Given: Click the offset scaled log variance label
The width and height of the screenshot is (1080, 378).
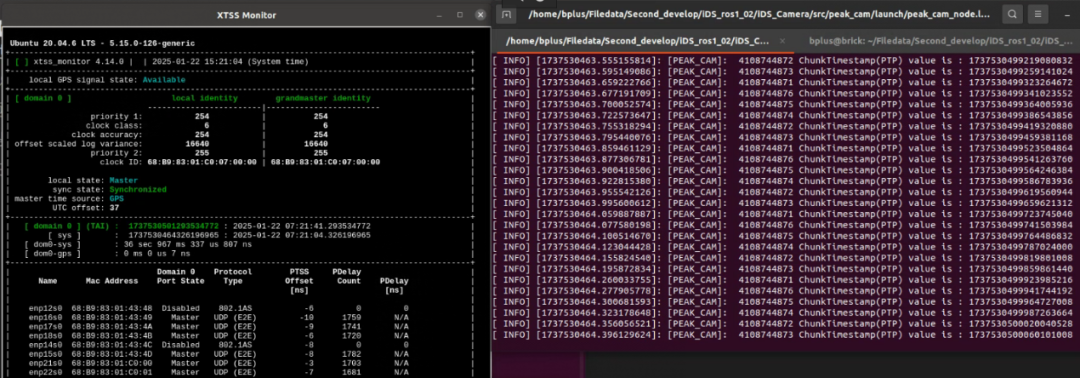Looking at the screenshot, I should coord(79,144).
